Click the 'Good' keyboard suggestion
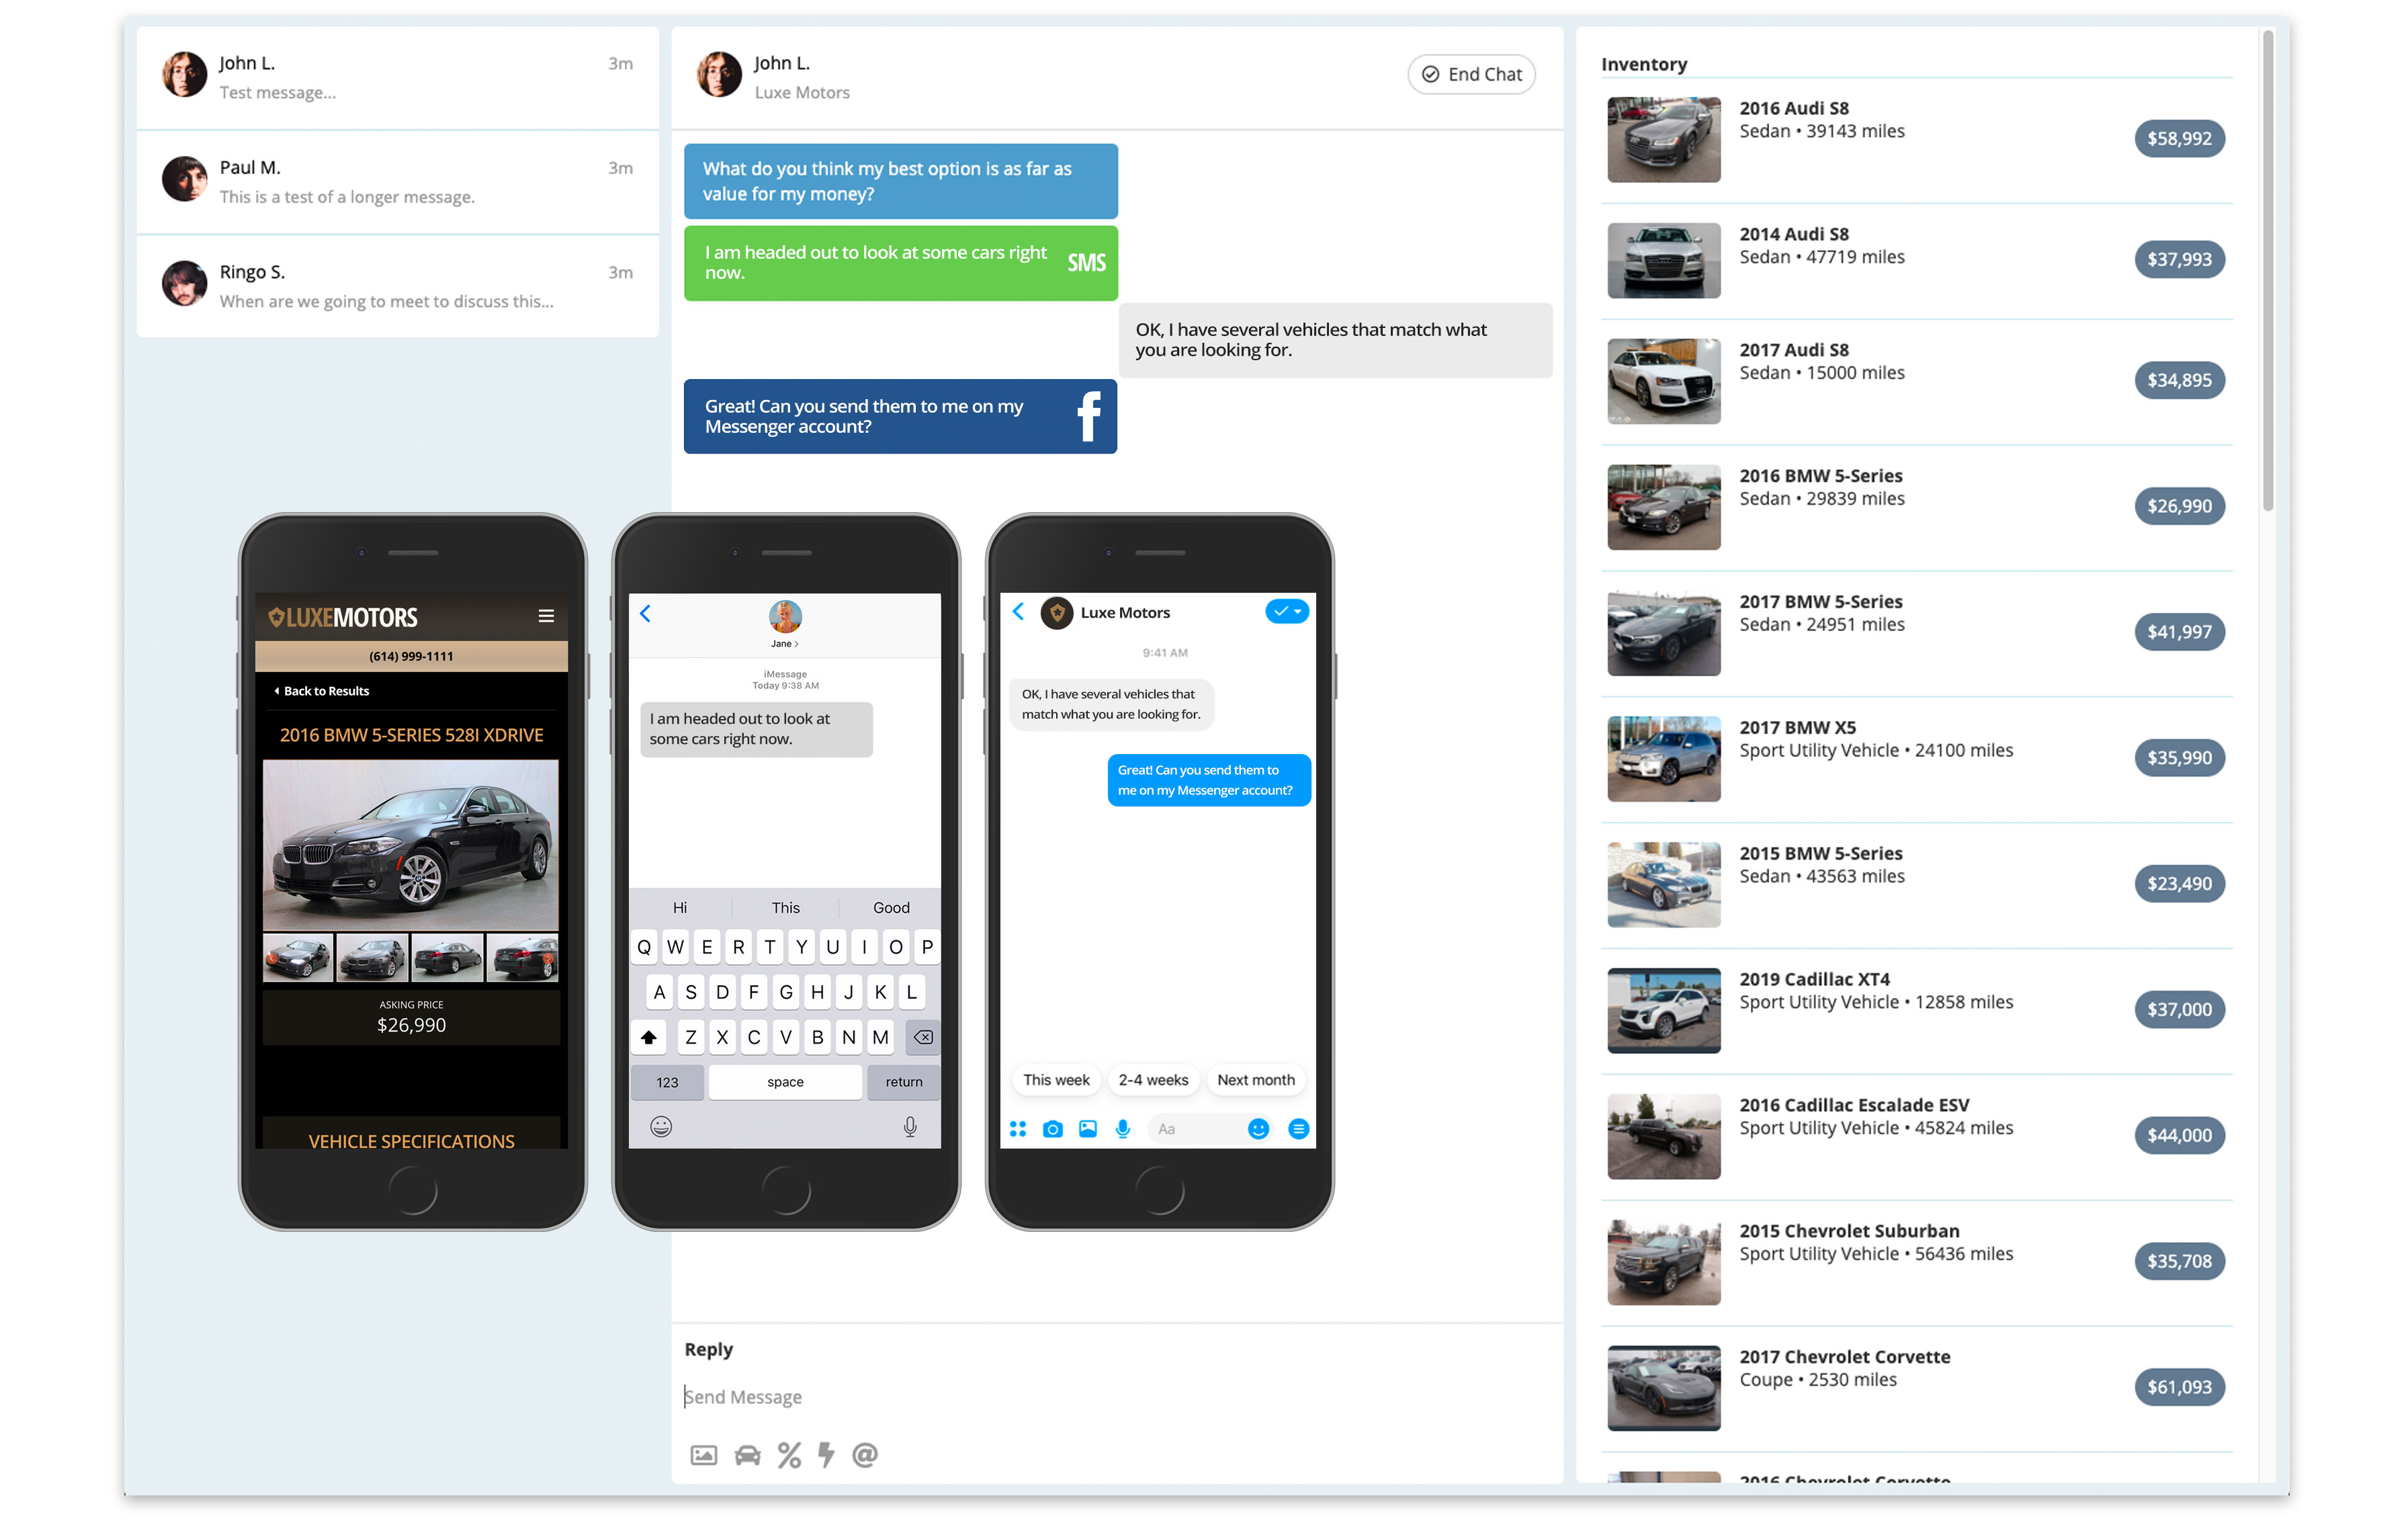 (x=891, y=908)
